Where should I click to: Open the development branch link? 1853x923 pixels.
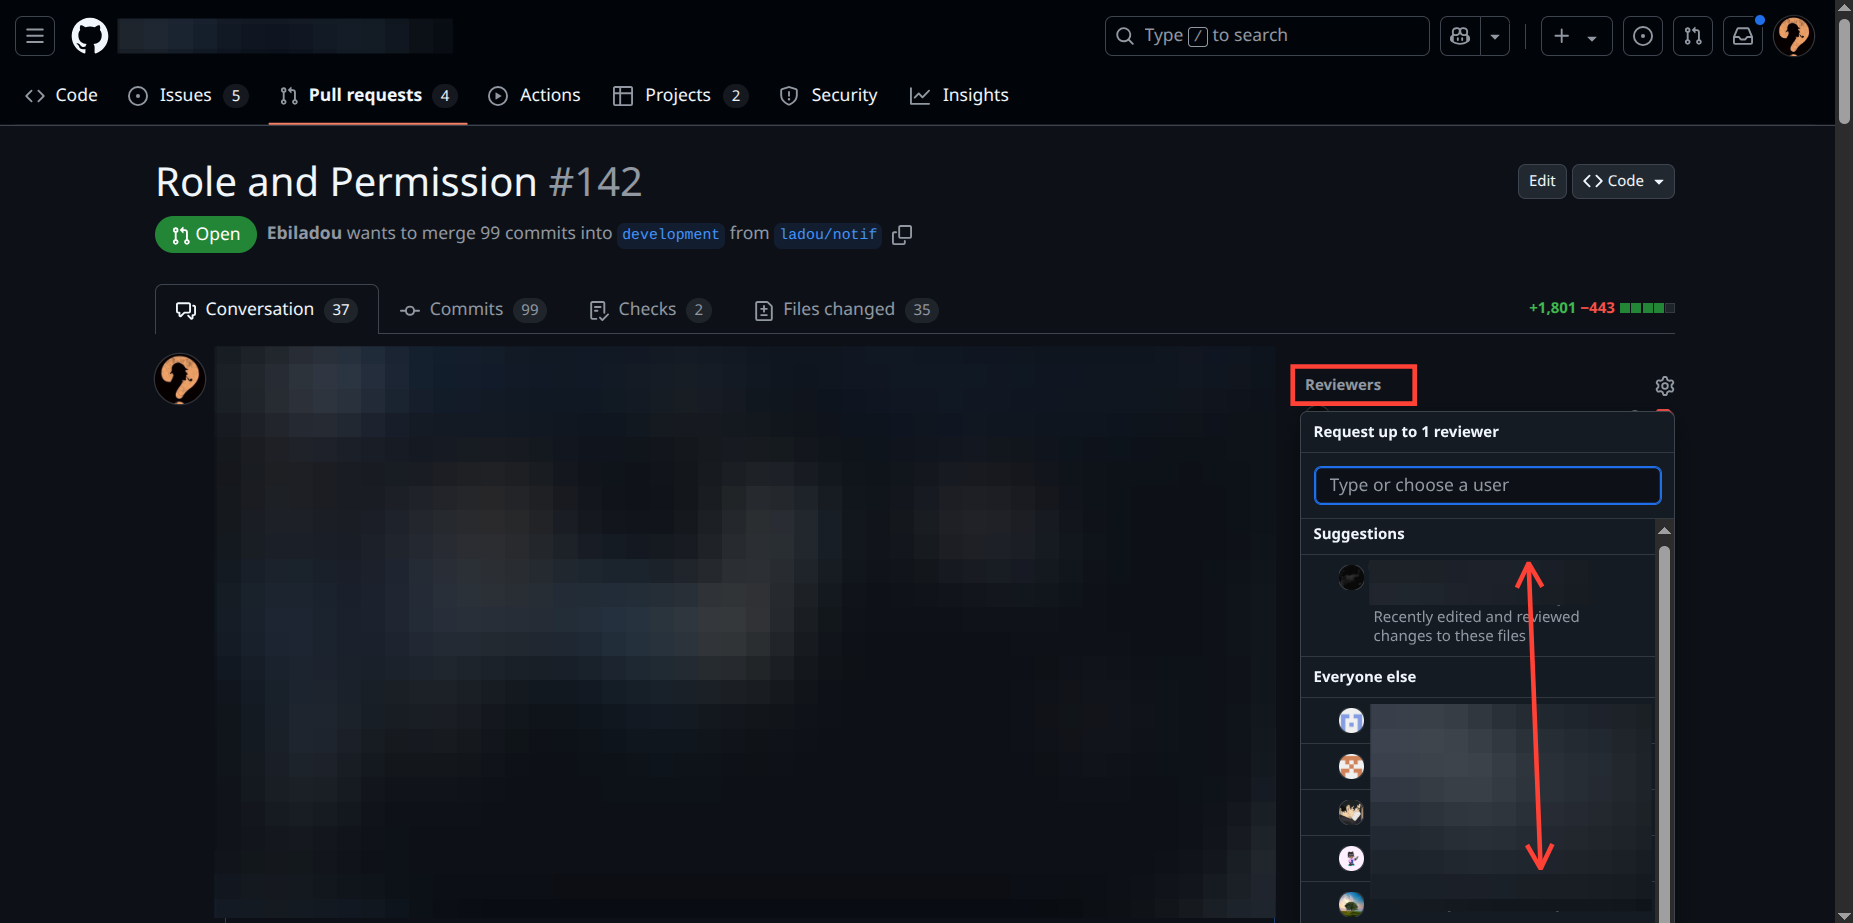click(x=670, y=234)
